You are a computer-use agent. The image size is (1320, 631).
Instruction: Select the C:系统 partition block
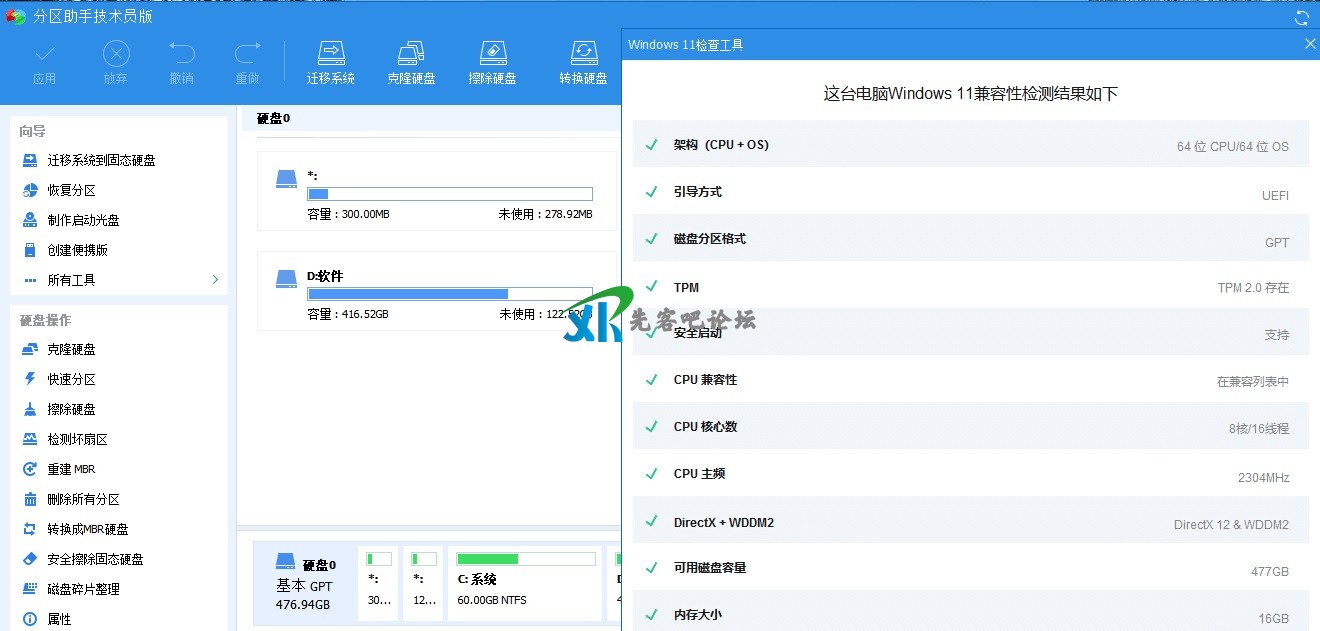click(526, 582)
